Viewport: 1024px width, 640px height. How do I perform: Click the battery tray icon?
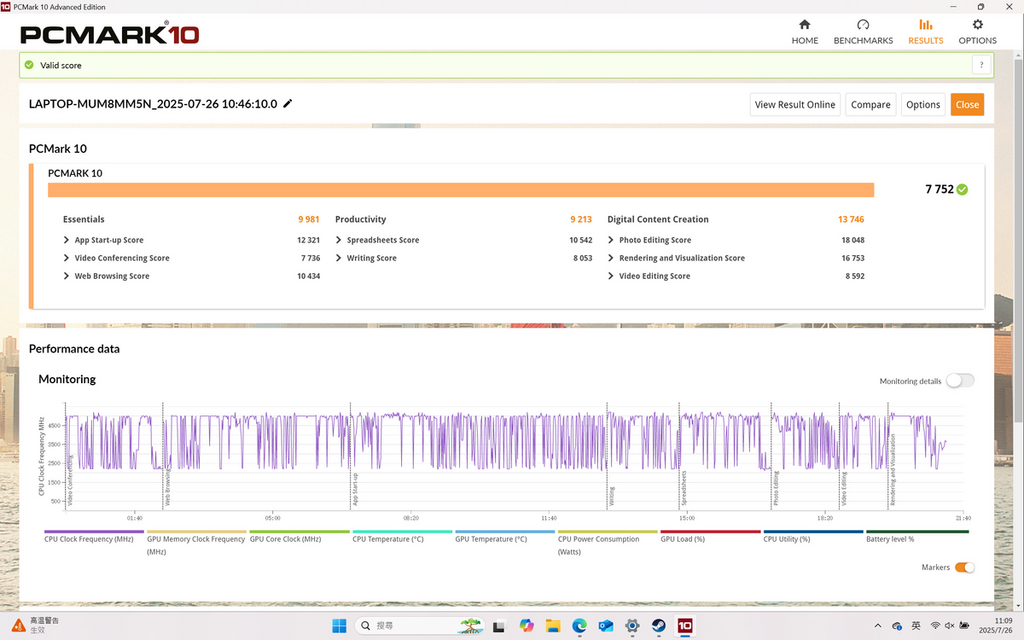pyautogui.click(x=964, y=626)
